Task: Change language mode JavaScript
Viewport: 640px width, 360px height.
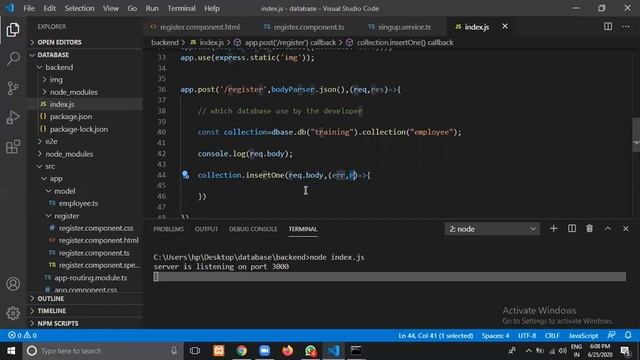Action: [x=583, y=336]
